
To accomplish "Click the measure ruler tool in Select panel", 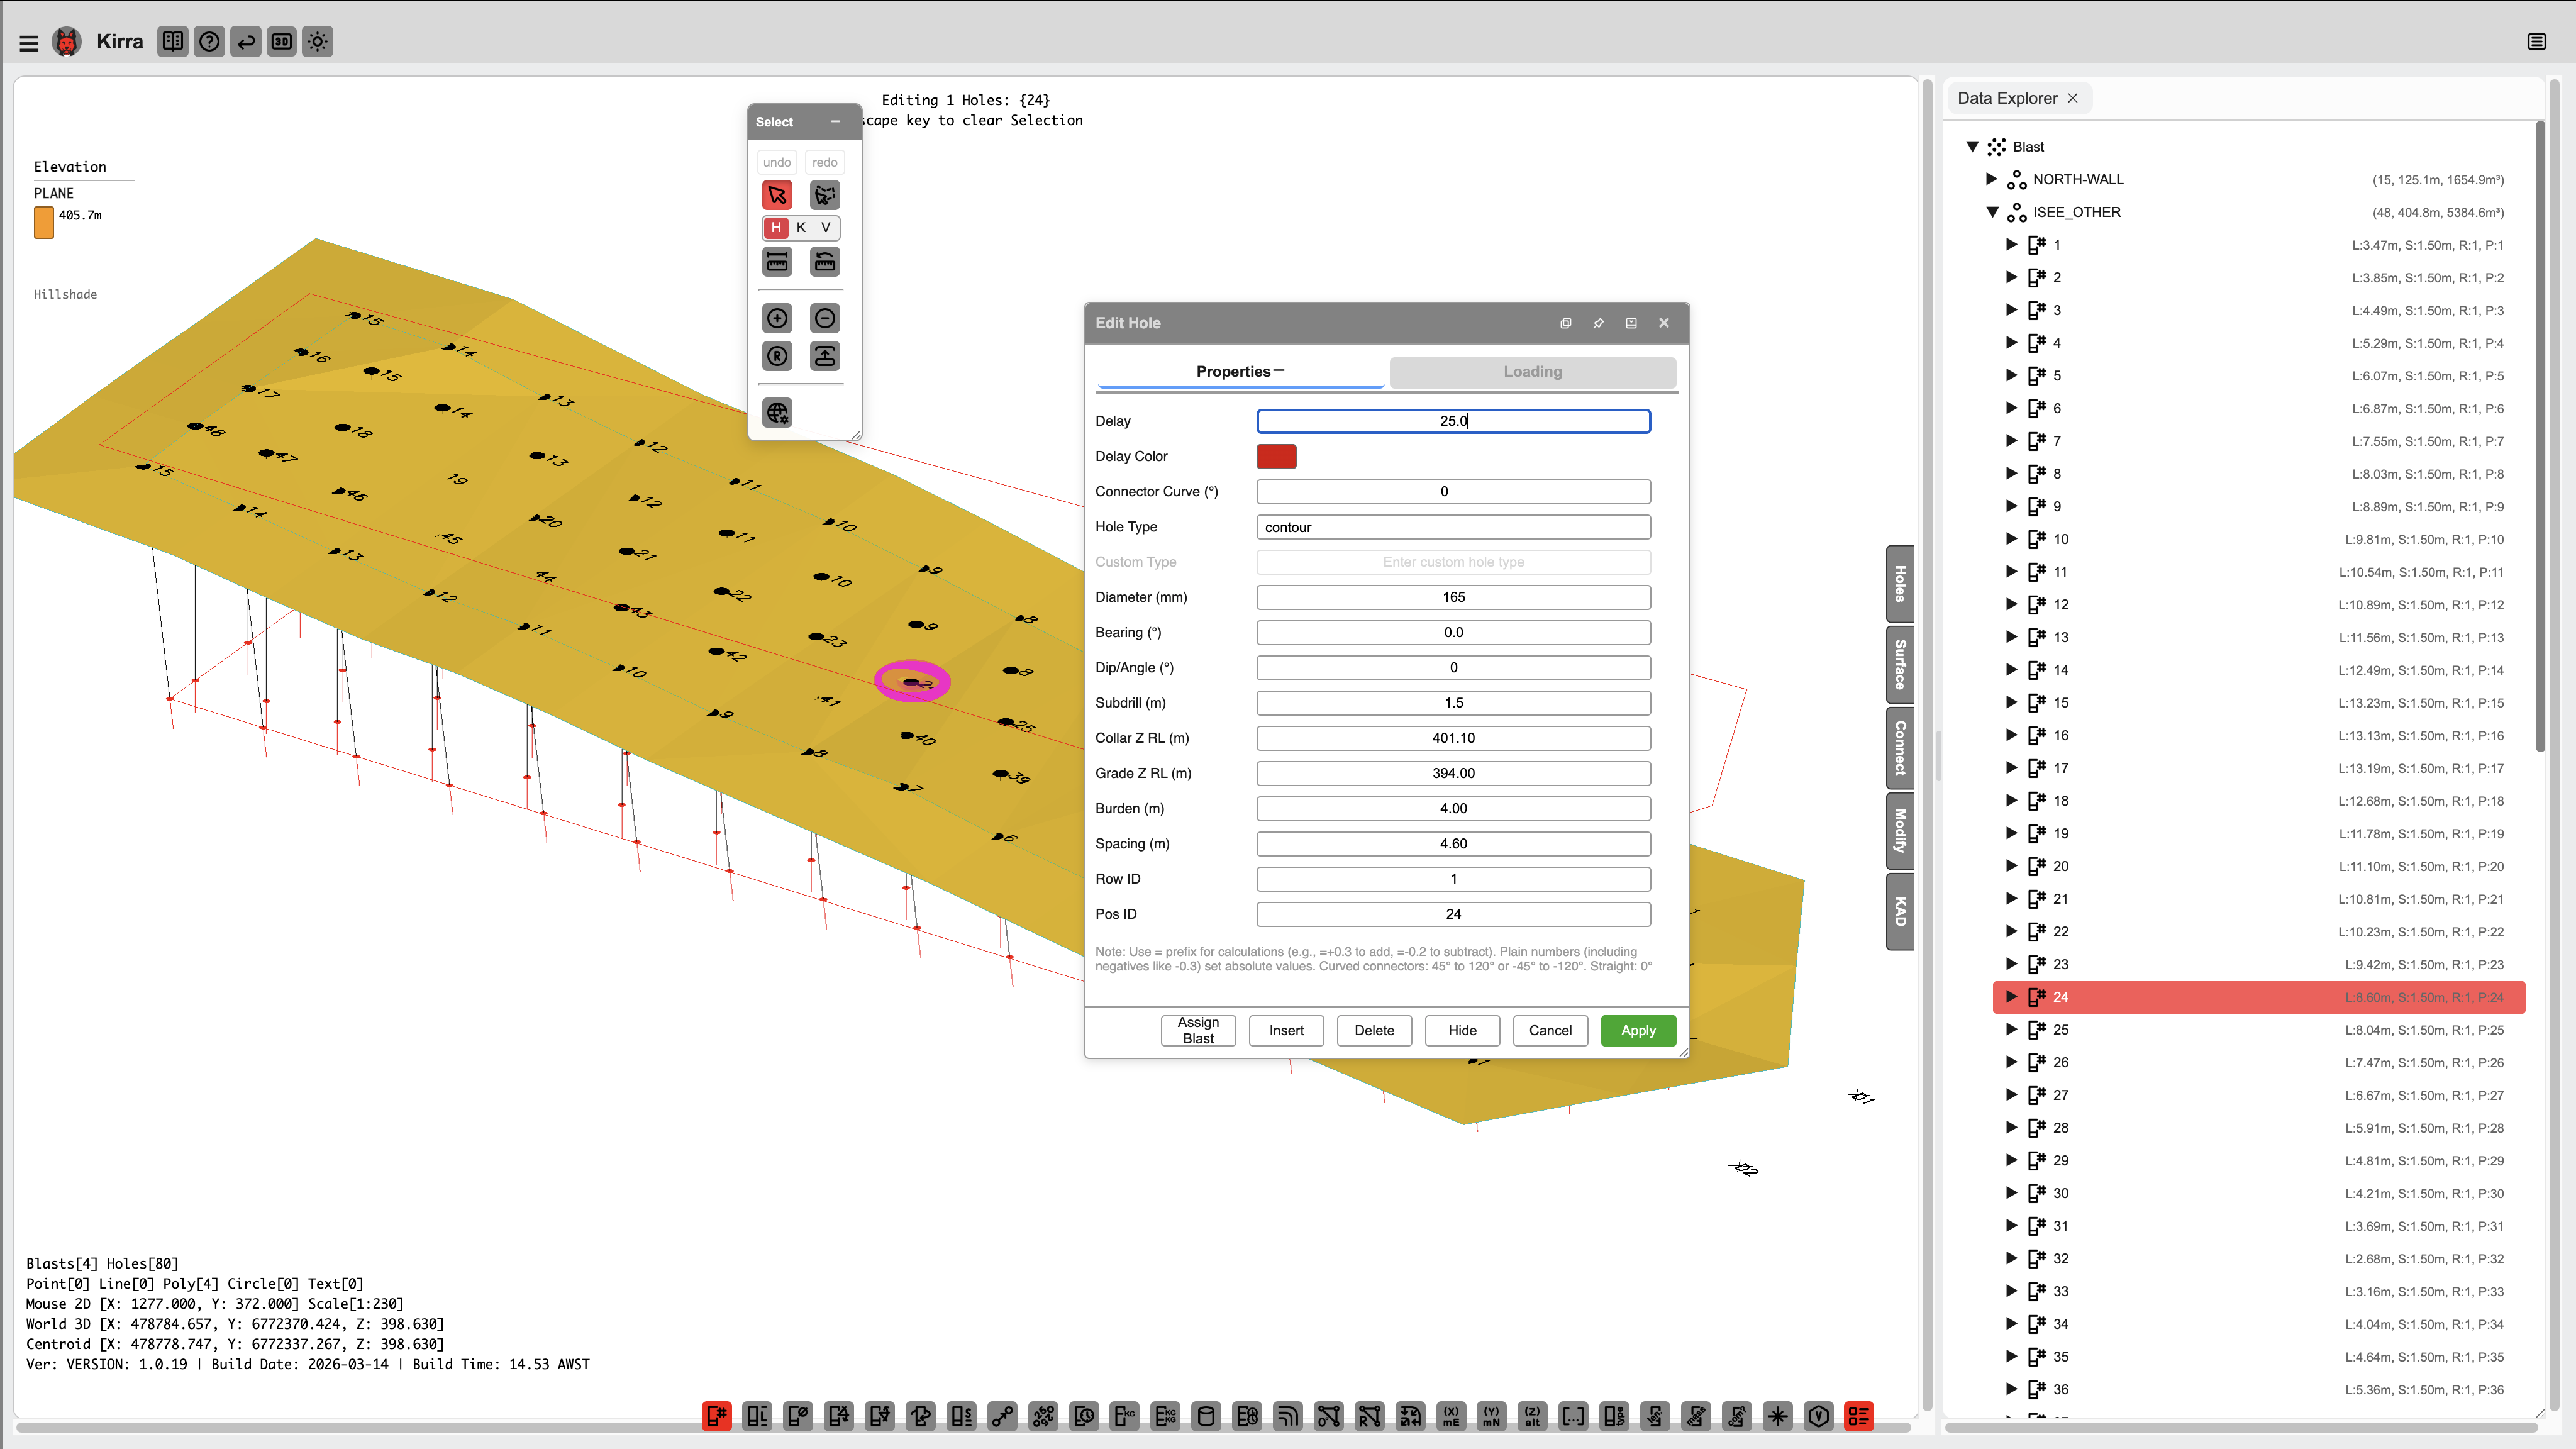I will [777, 261].
